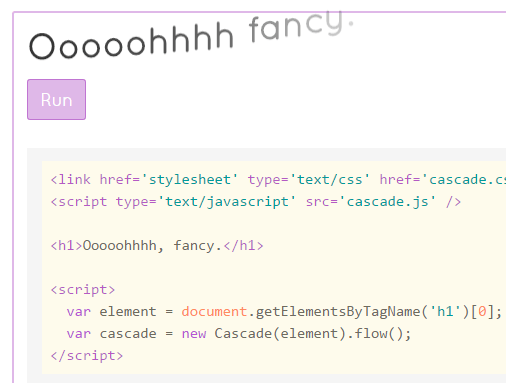506x383 pixels.
Task: Click the link href stylesheet code line
Action: click(278, 180)
